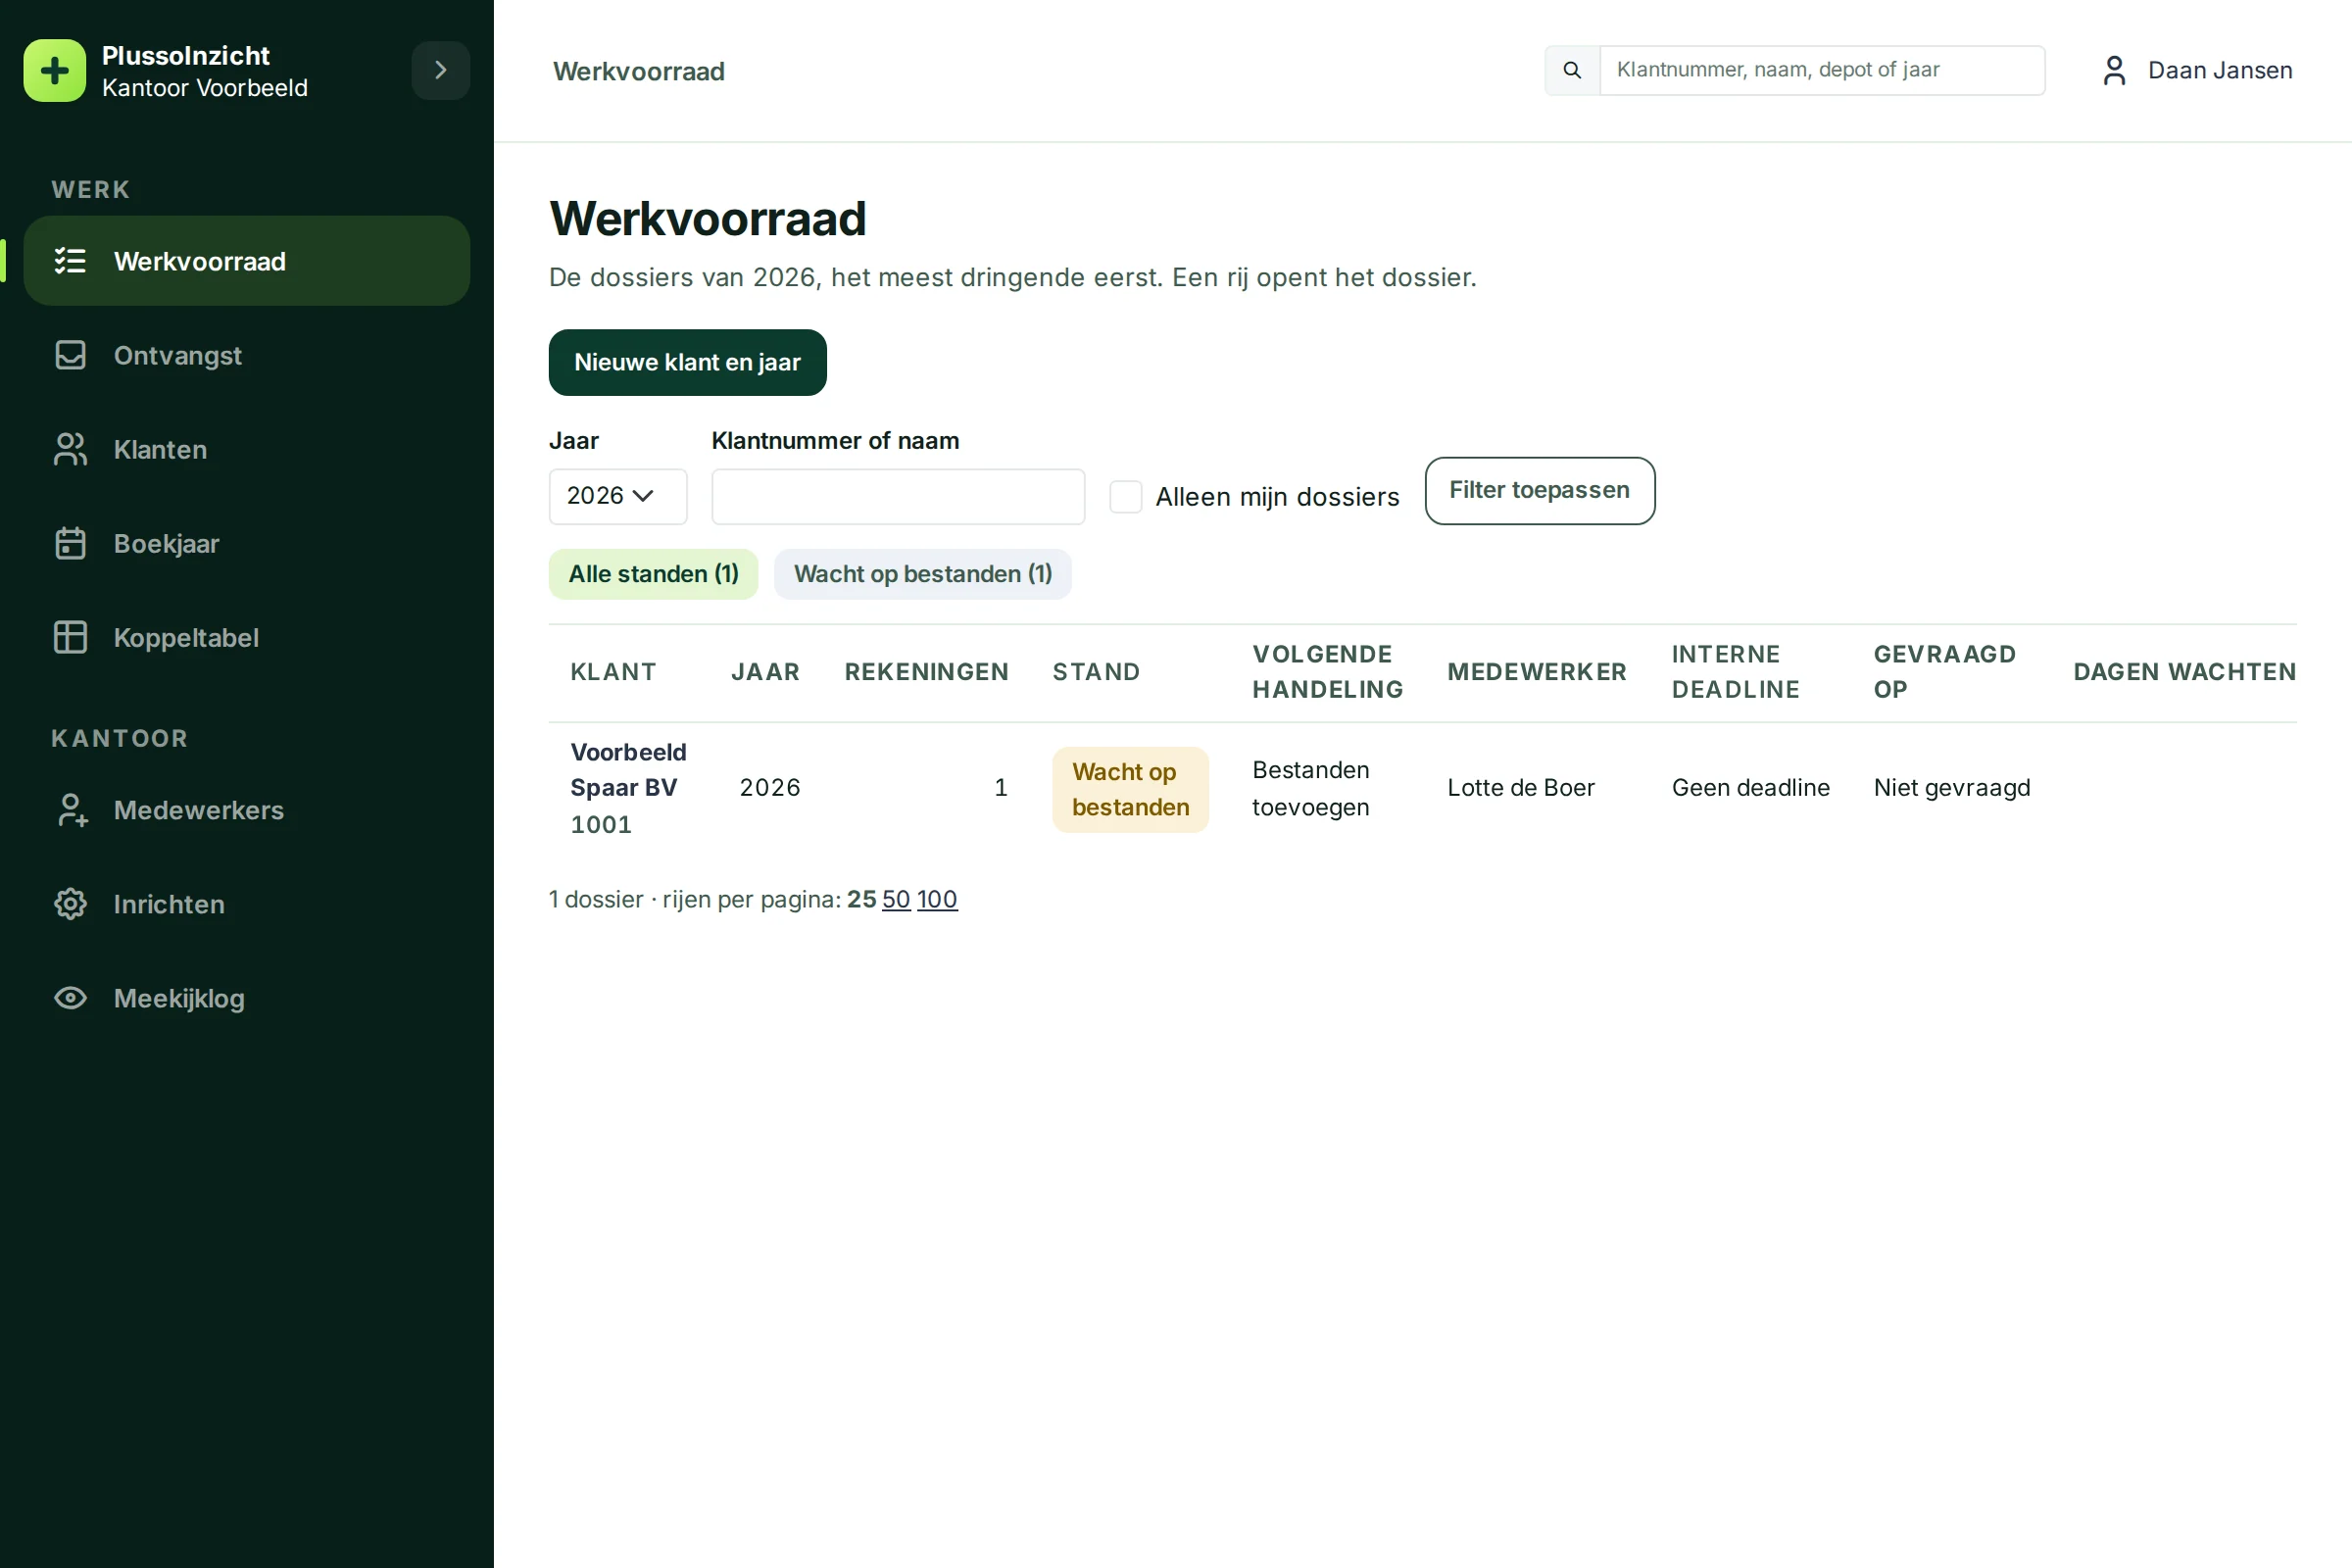
Task: Click the Ontvangst inbox icon
Action: click(70, 355)
